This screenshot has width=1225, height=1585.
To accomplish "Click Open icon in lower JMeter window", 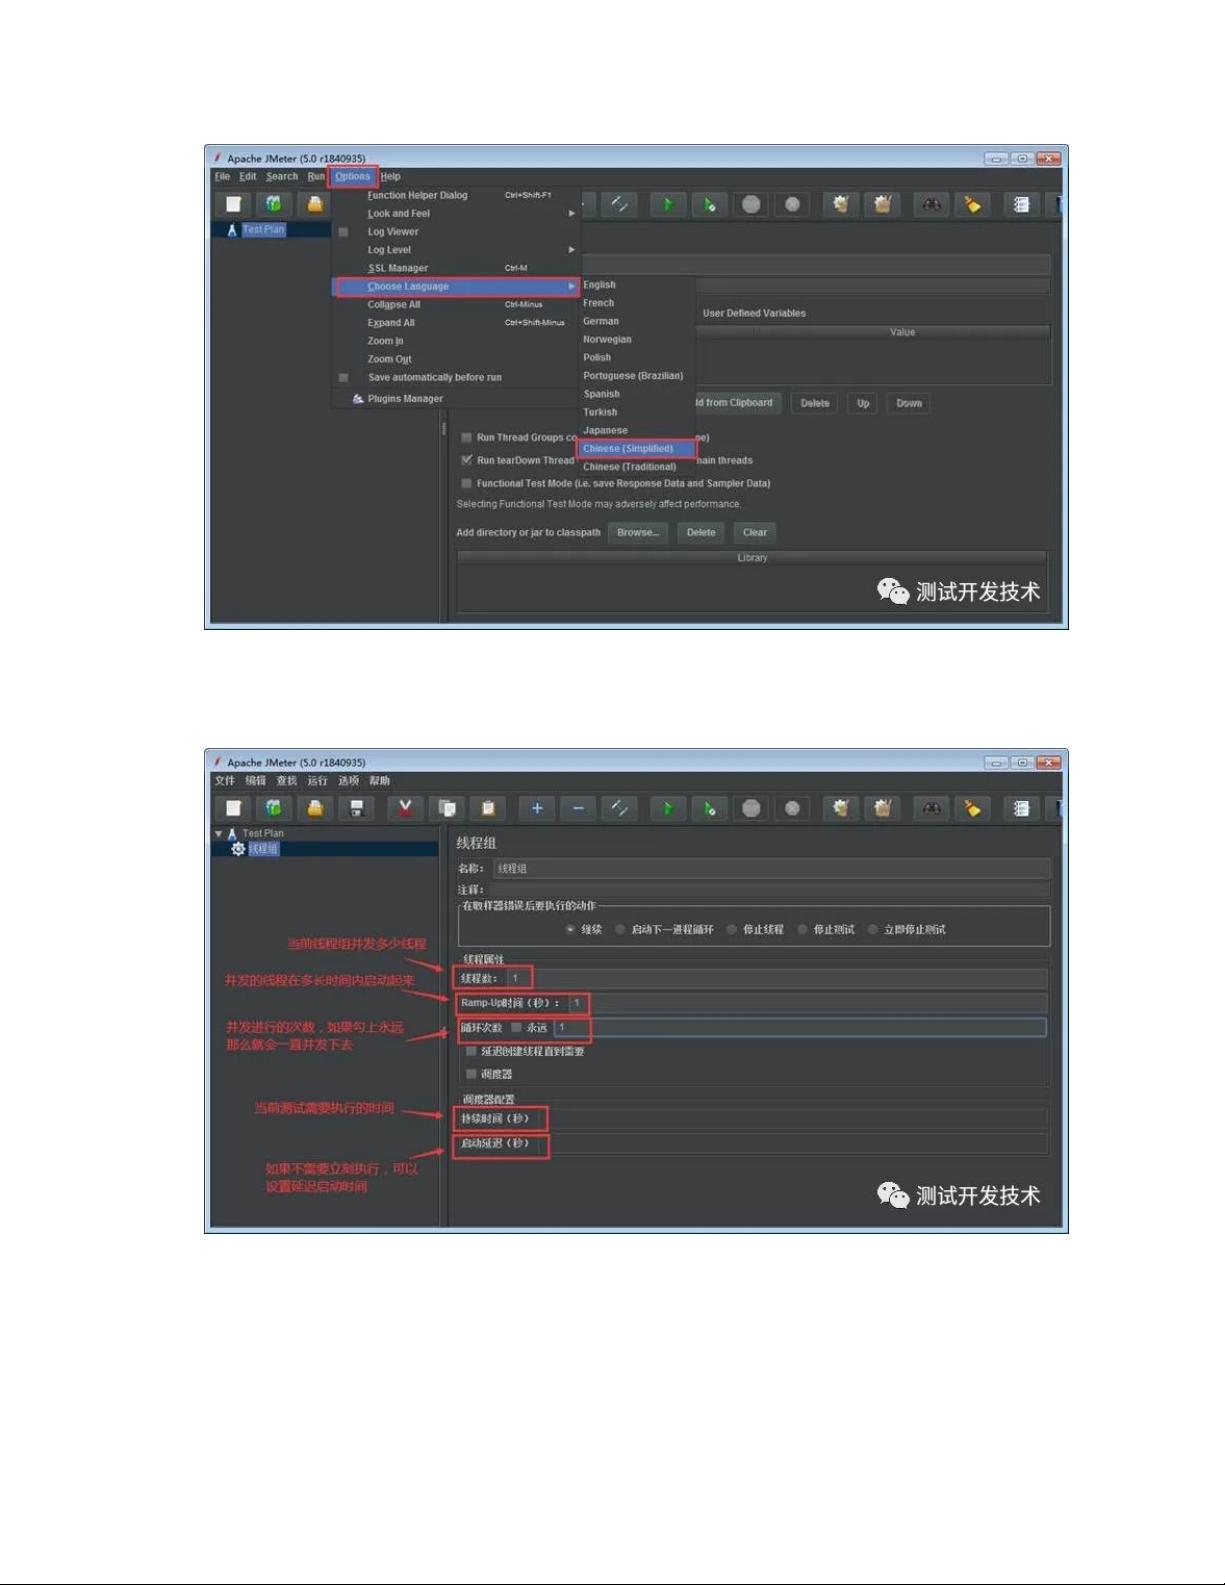I will pos(315,808).
